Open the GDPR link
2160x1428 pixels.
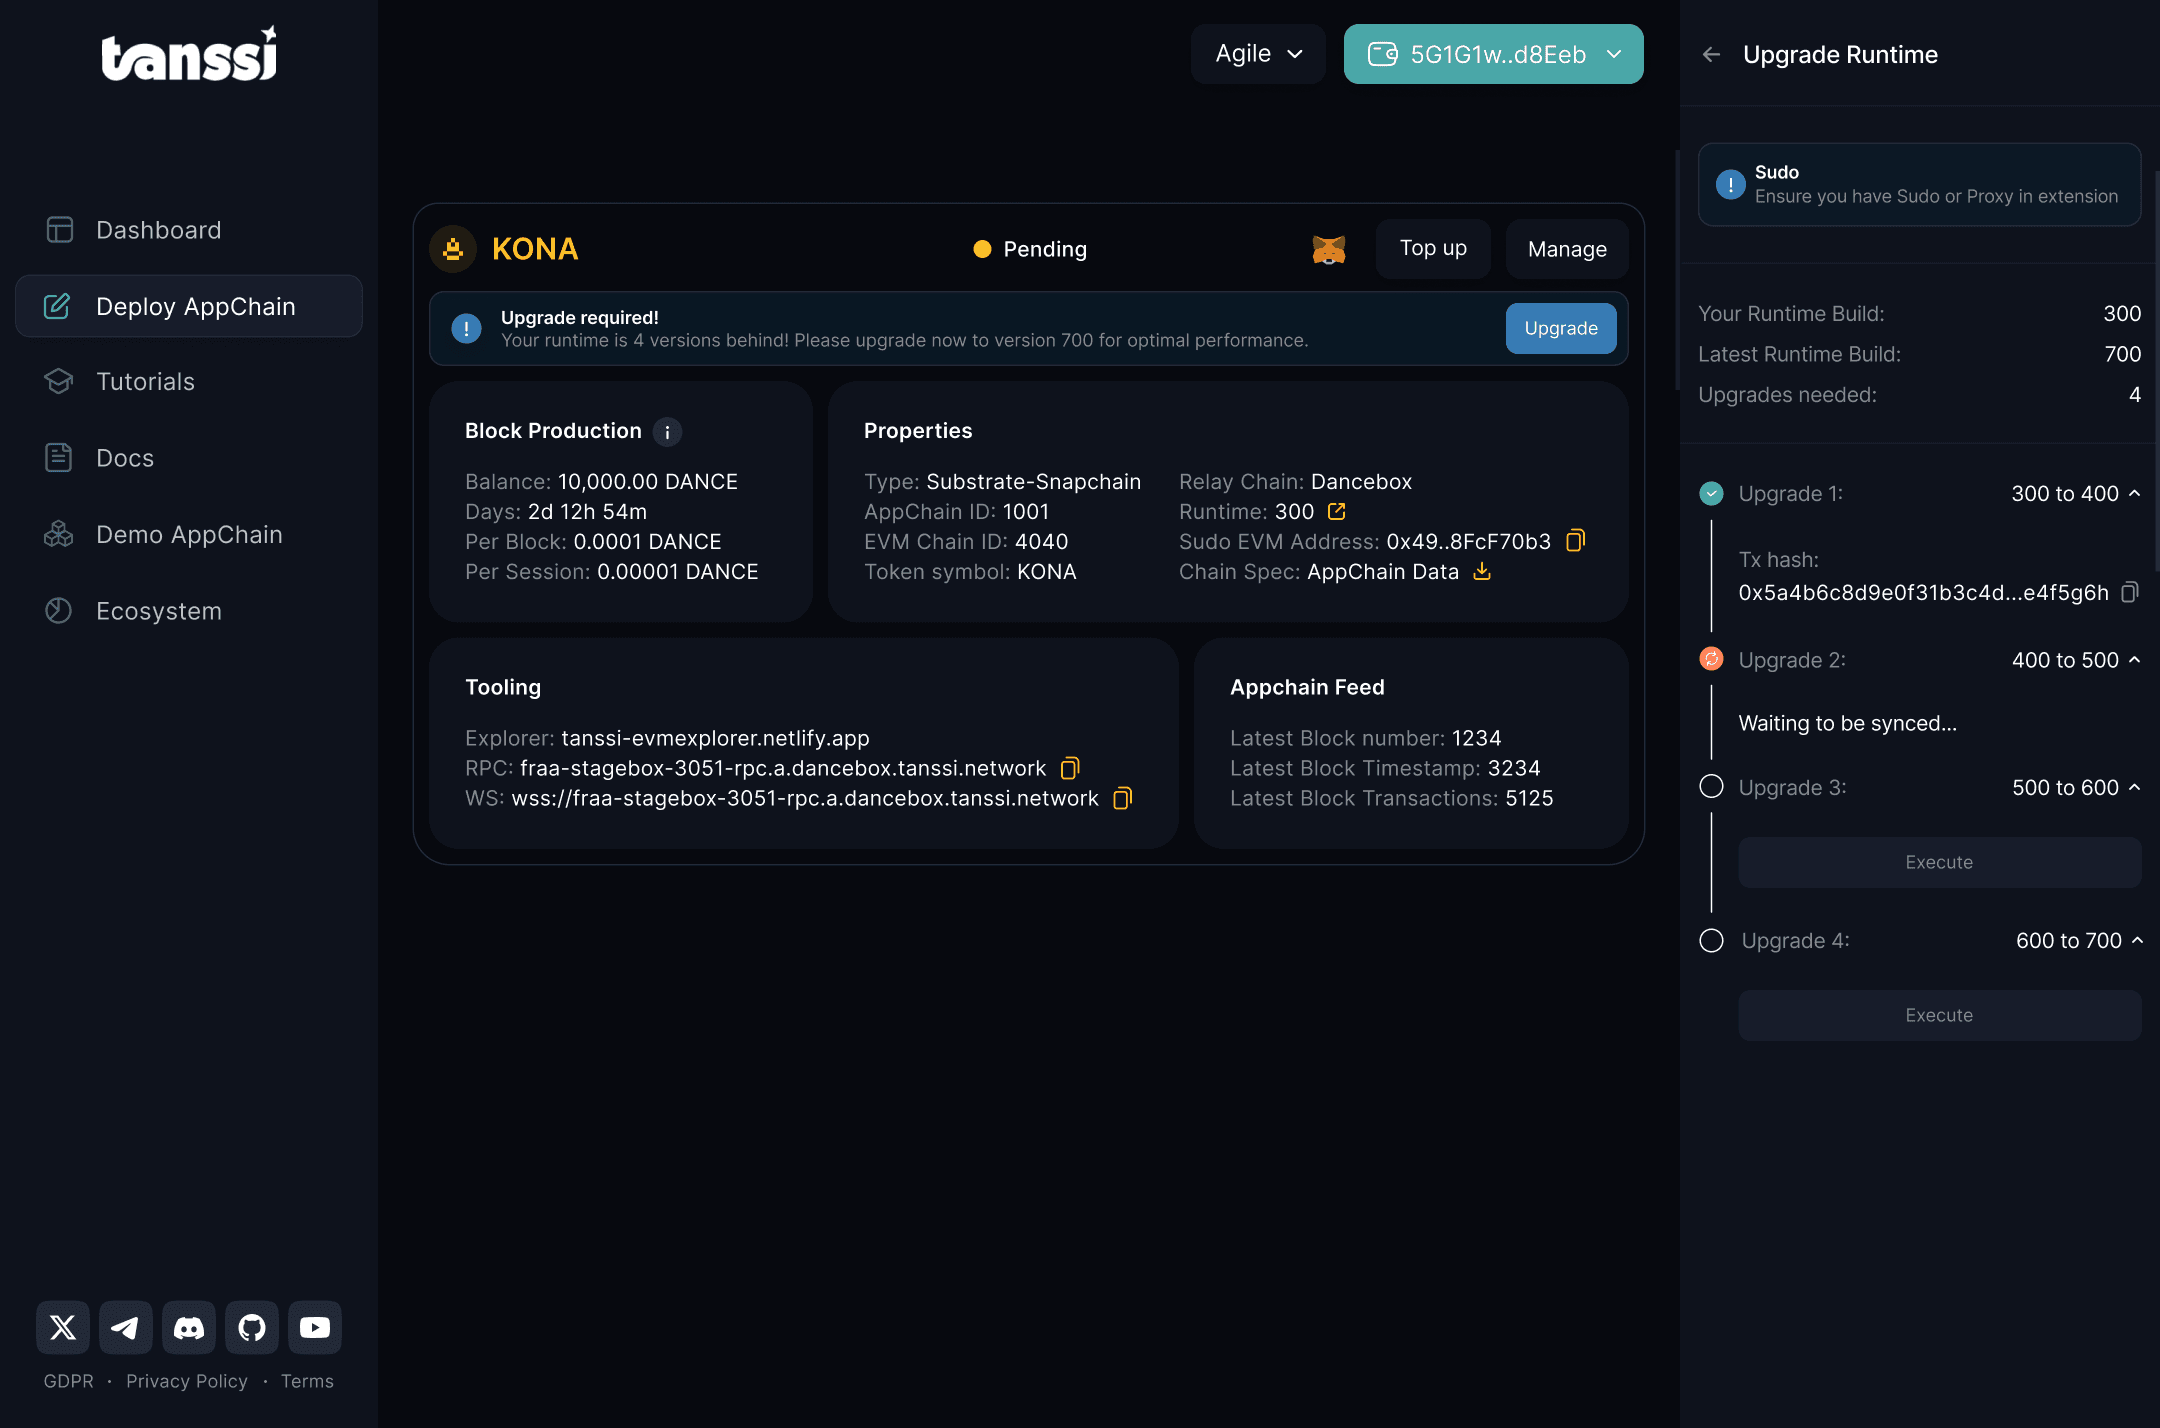click(x=68, y=1381)
